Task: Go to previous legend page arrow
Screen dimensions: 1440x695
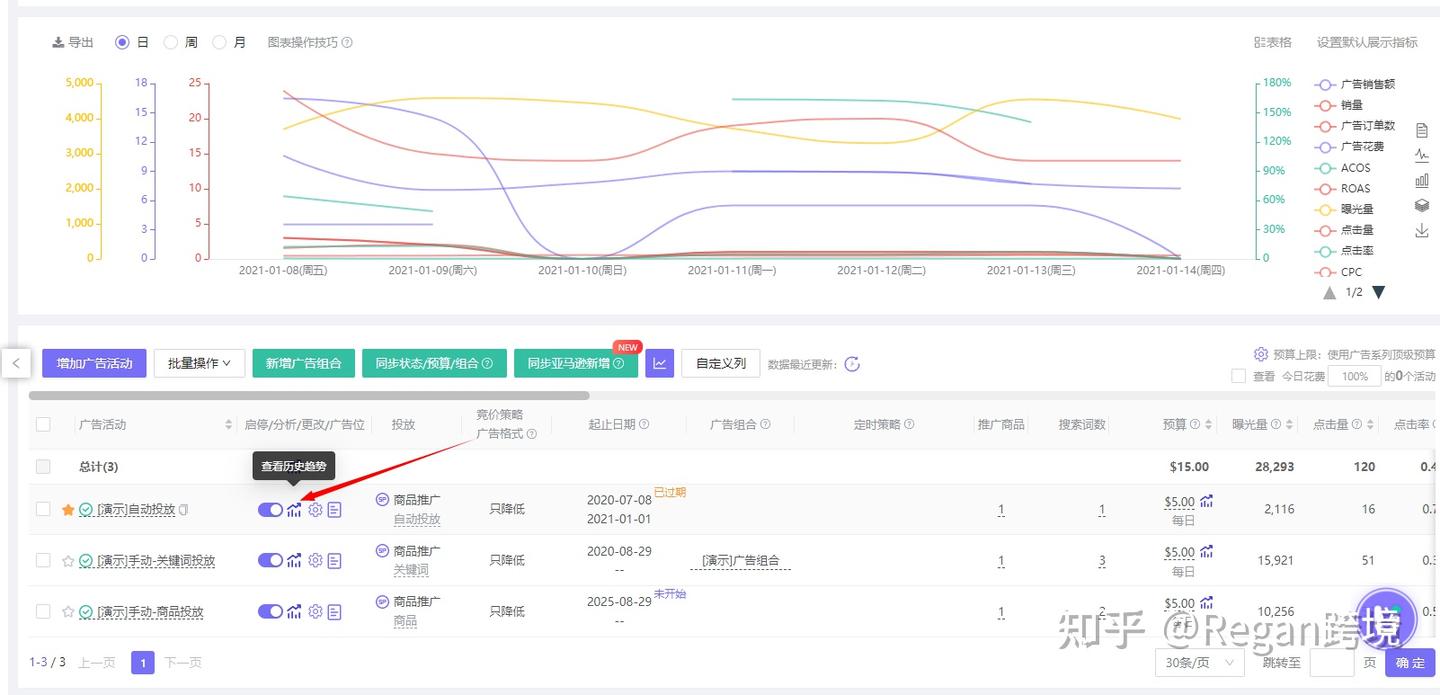Action: [1329, 292]
